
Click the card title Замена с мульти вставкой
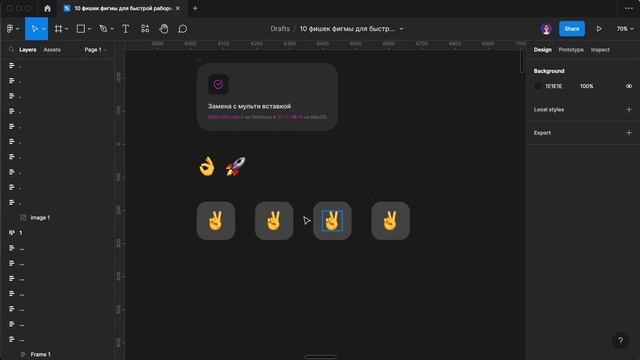coord(249,106)
